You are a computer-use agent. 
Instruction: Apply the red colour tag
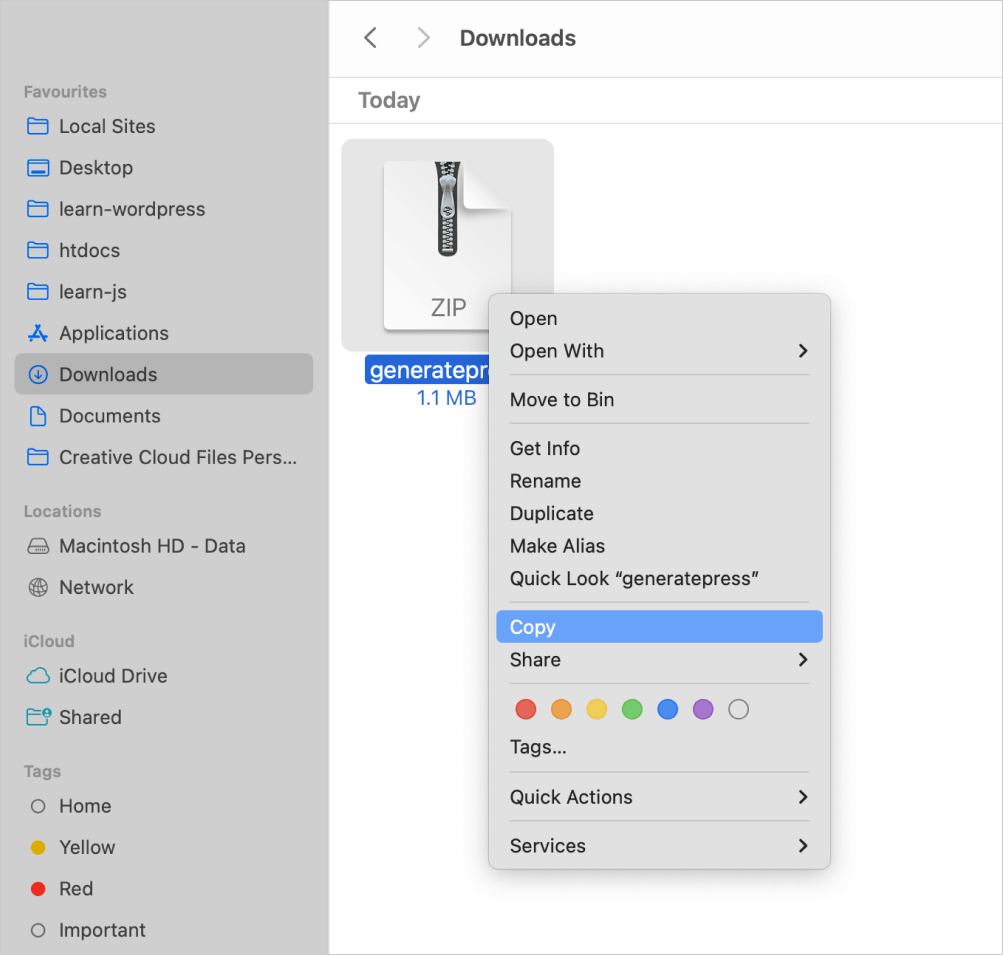[526, 709]
